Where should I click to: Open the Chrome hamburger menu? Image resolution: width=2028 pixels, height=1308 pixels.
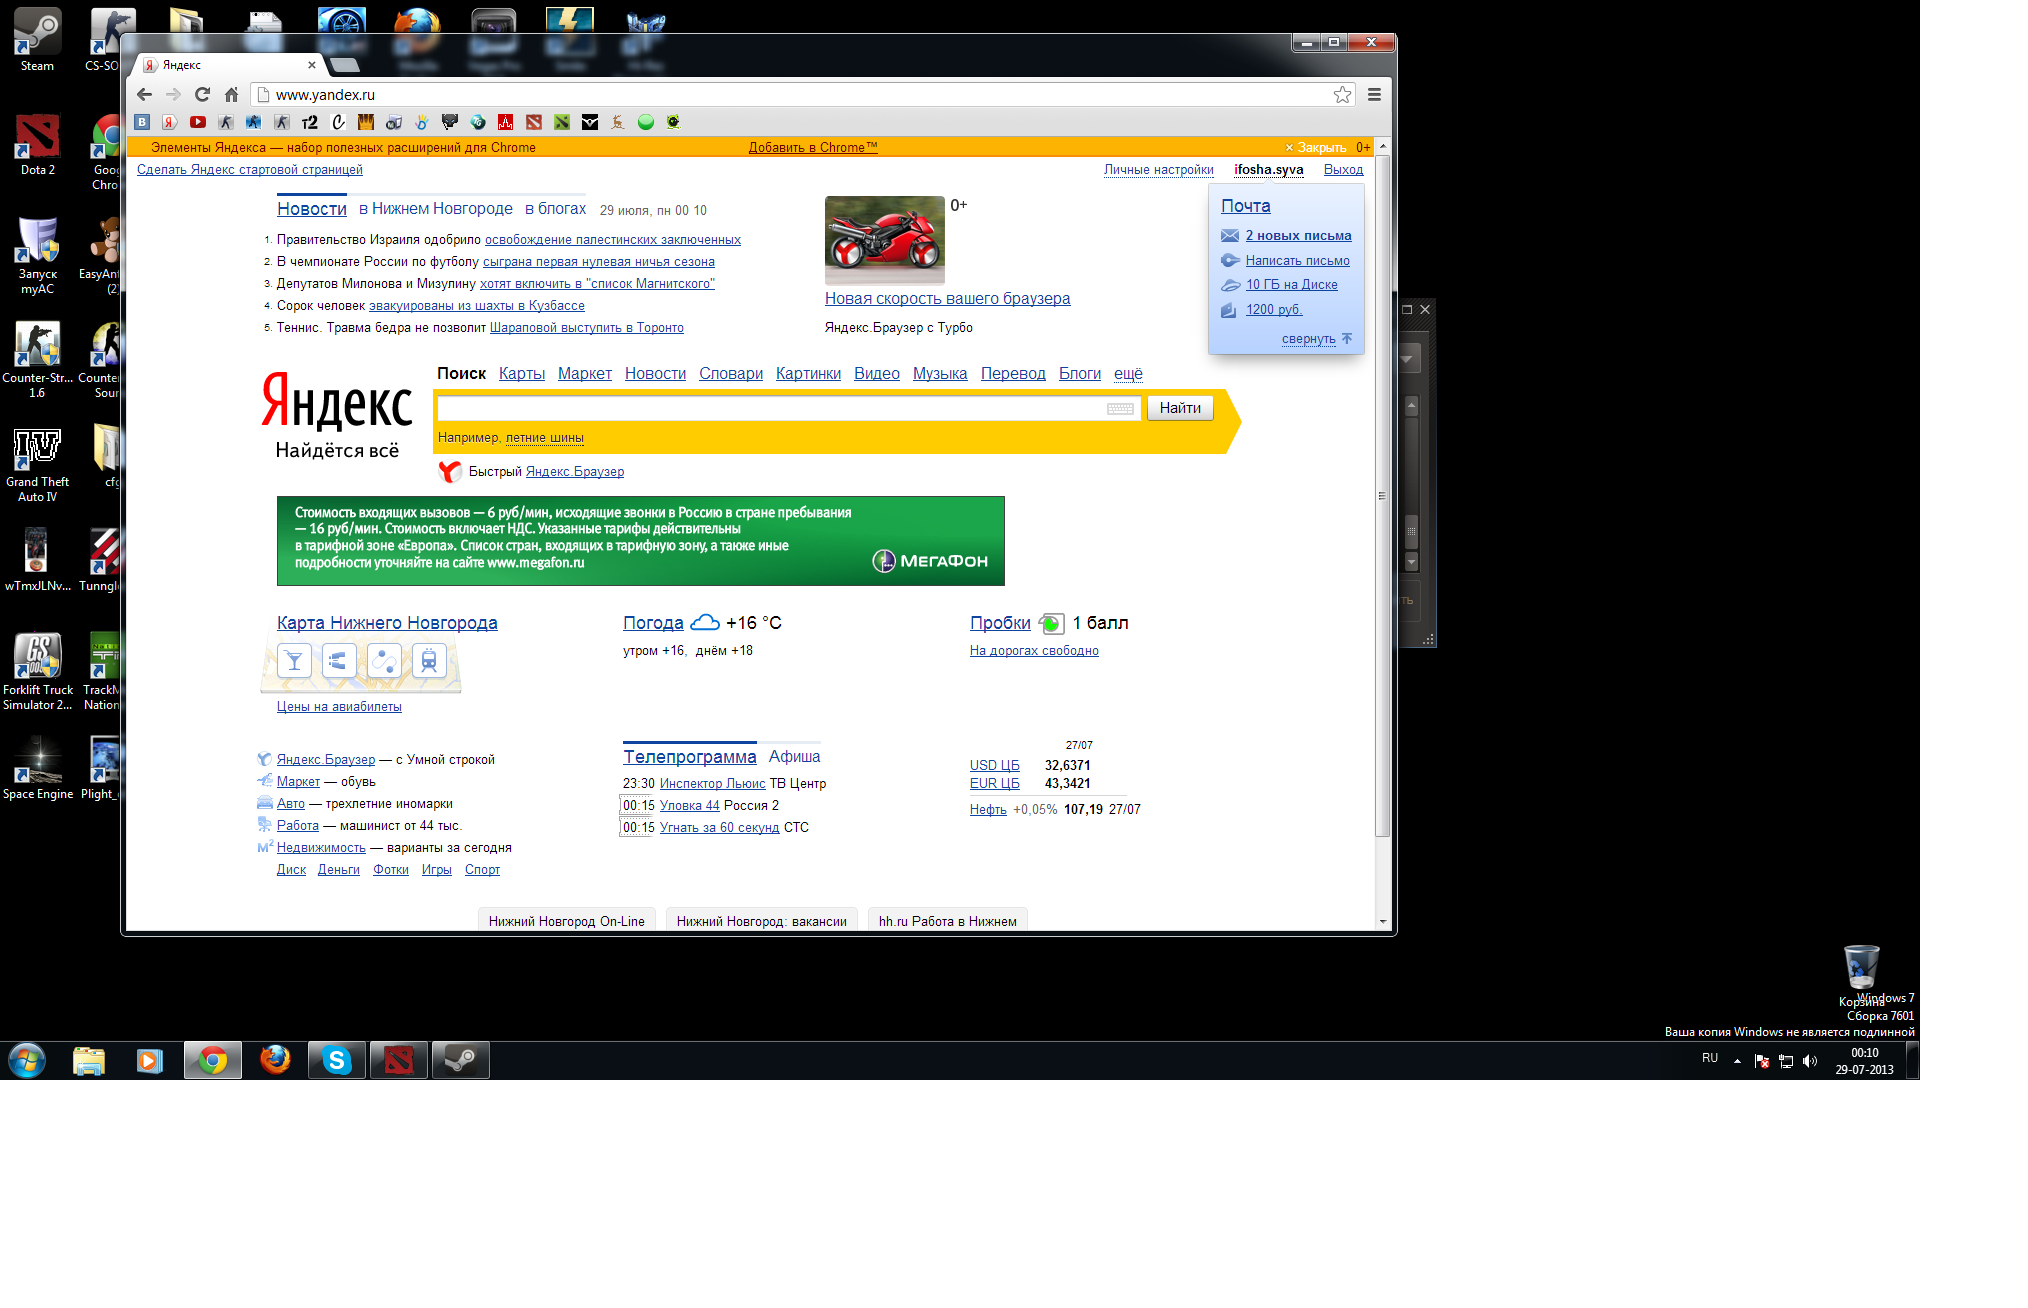[1374, 94]
